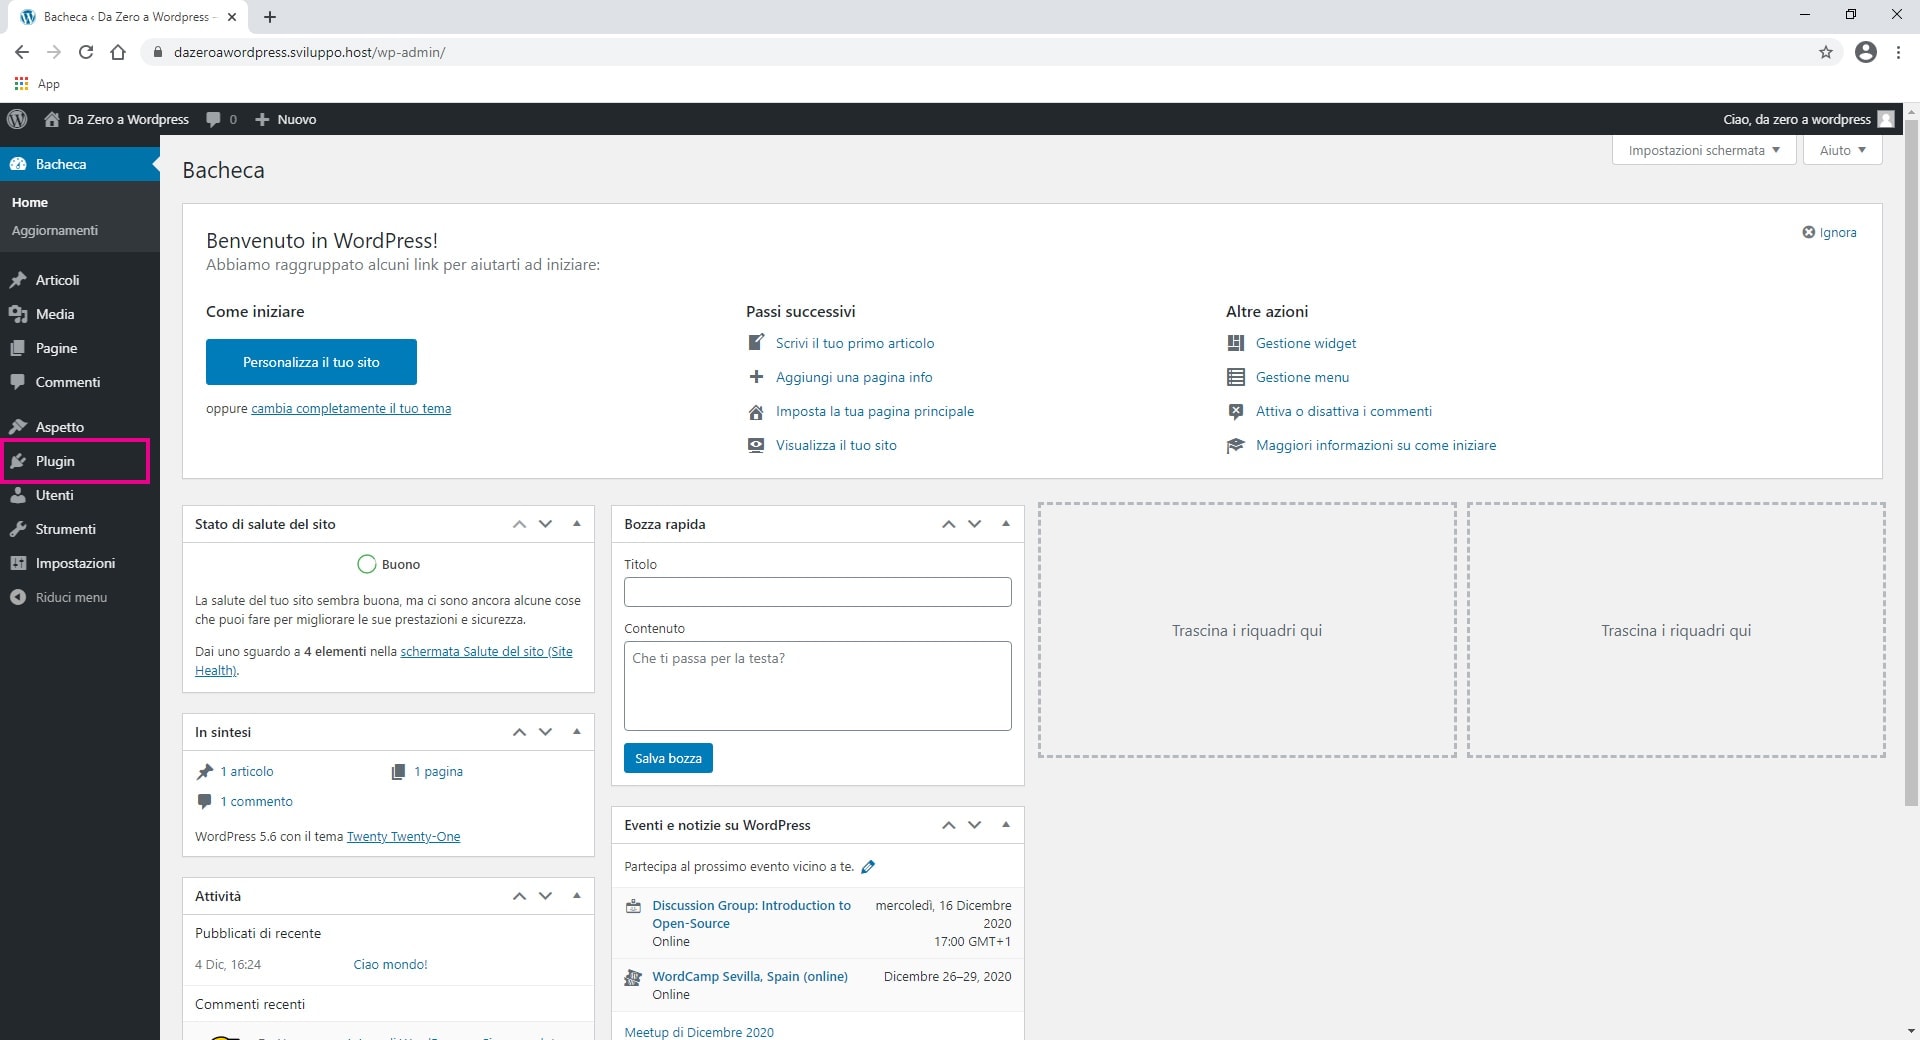This screenshot has height=1040, width=1920.
Task: Open the Aiuto help dropdown
Action: click(x=1842, y=150)
